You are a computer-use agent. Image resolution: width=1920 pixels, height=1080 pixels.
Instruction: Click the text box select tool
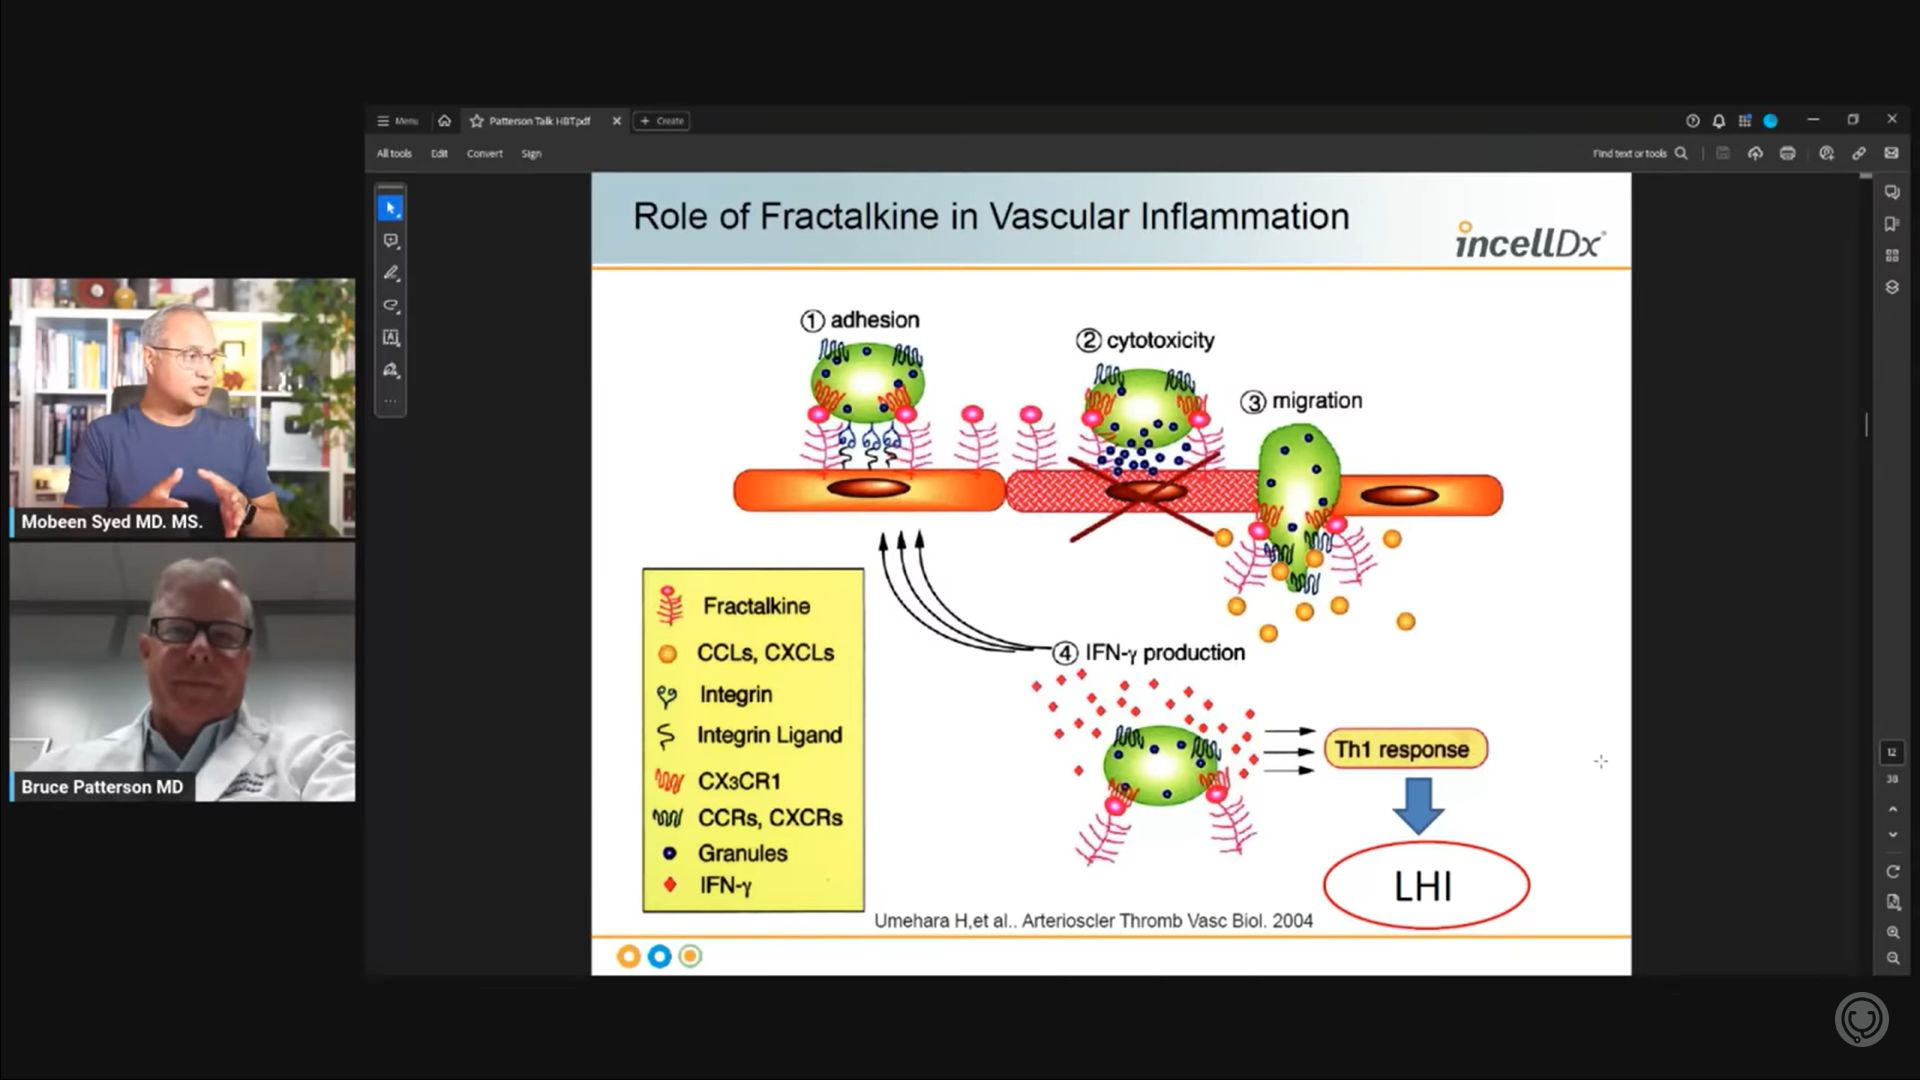[391, 338]
